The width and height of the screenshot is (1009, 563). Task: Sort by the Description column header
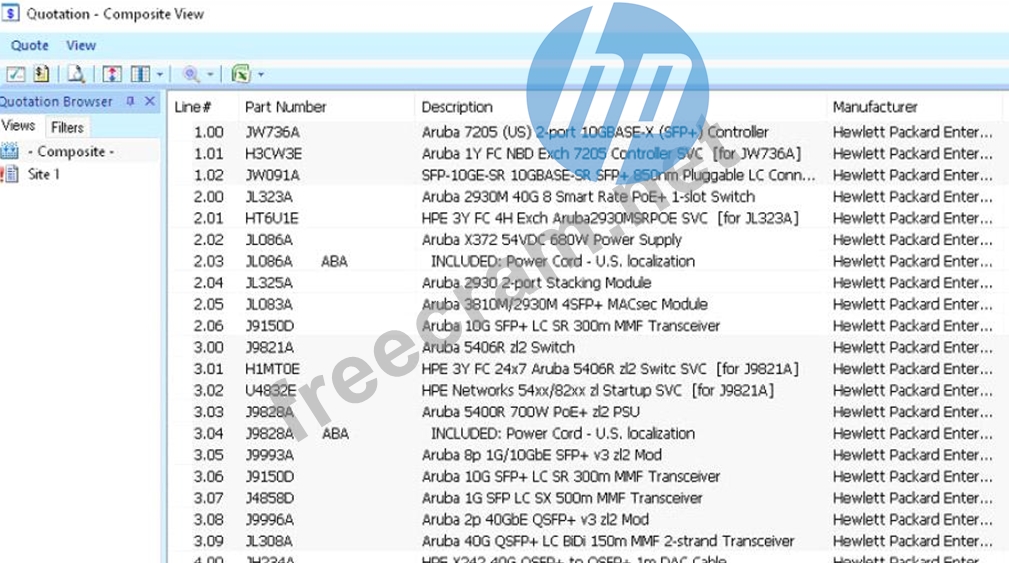457,107
